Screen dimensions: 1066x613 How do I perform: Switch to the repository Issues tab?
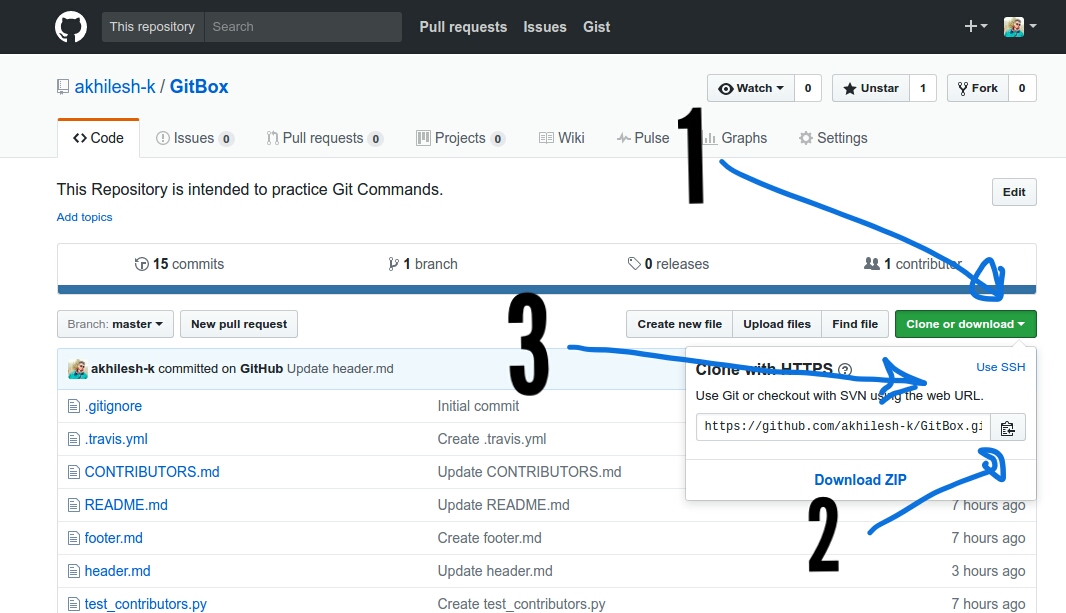point(195,138)
